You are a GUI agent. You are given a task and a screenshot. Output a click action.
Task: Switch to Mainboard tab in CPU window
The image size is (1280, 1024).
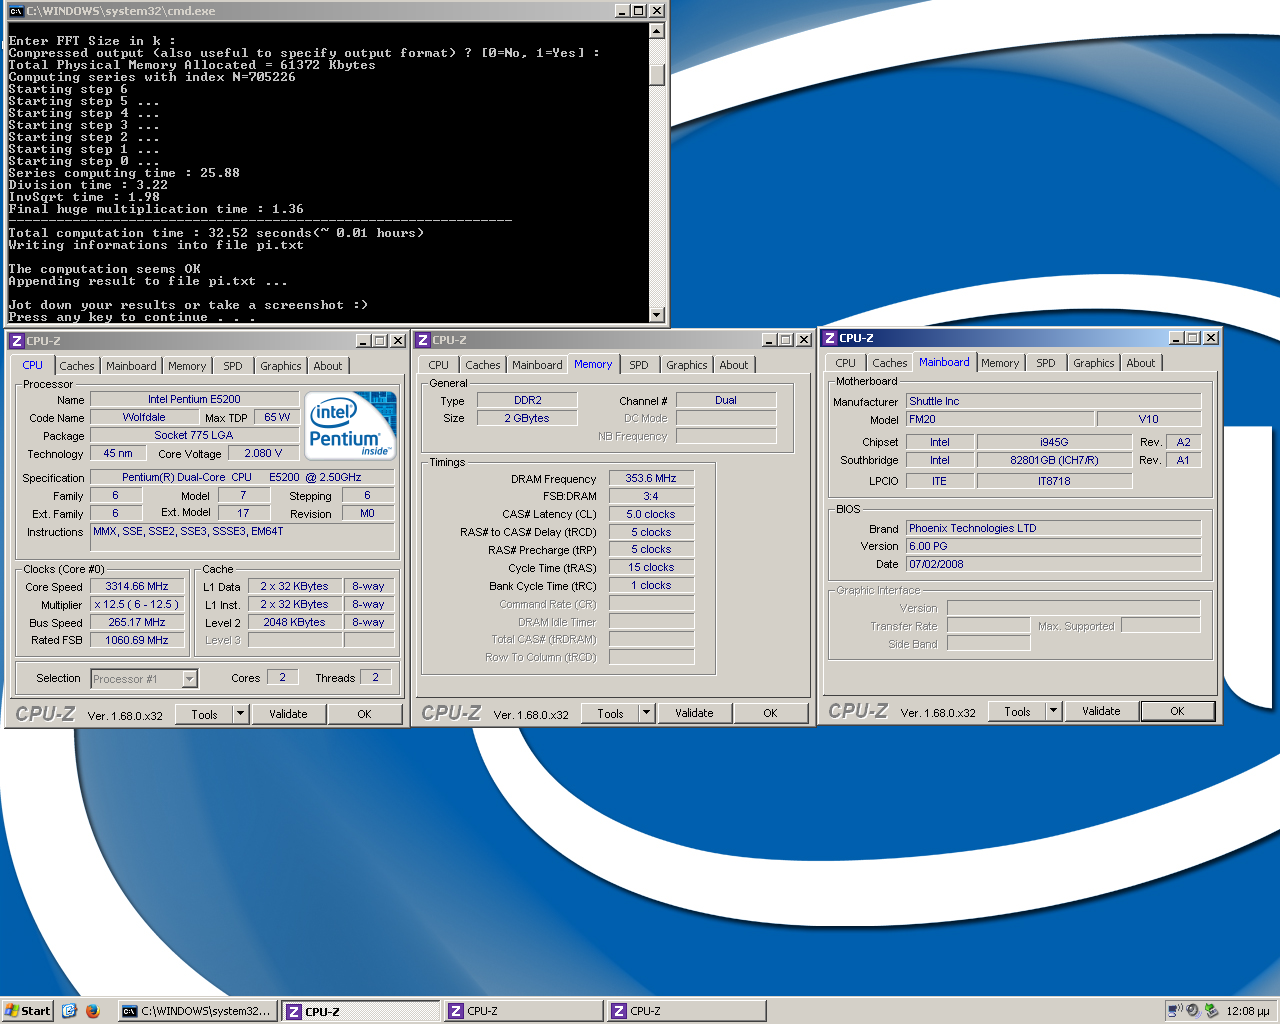[x=131, y=366]
